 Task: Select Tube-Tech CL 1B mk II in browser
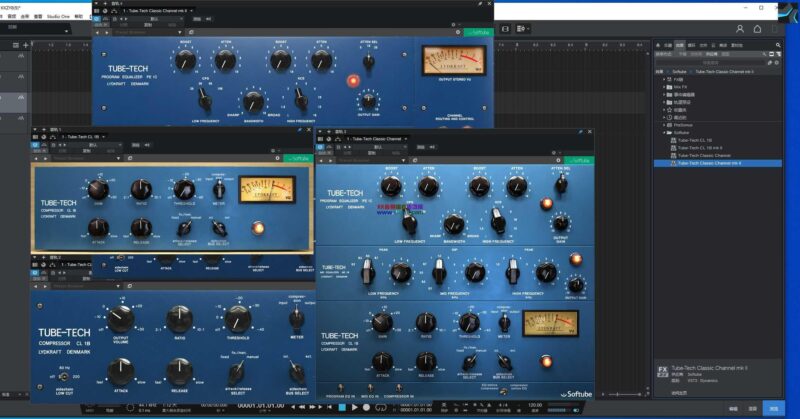[x=700, y=148]
